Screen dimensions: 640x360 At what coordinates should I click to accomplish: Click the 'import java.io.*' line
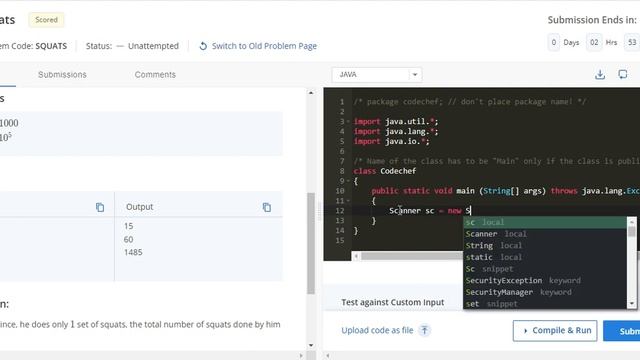(x=391, y=141)
